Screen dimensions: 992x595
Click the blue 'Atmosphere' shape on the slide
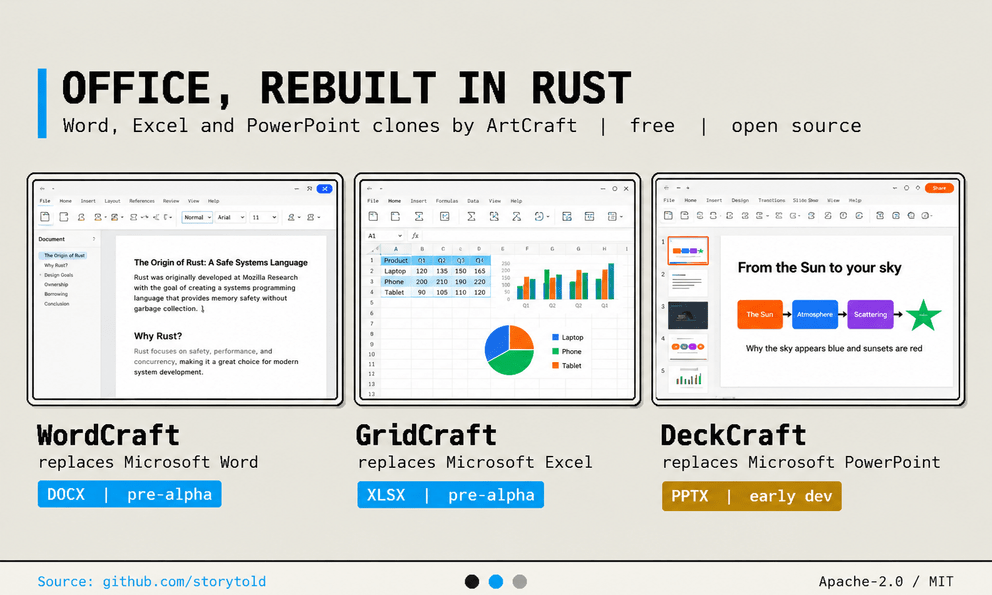tap(815, 315)
